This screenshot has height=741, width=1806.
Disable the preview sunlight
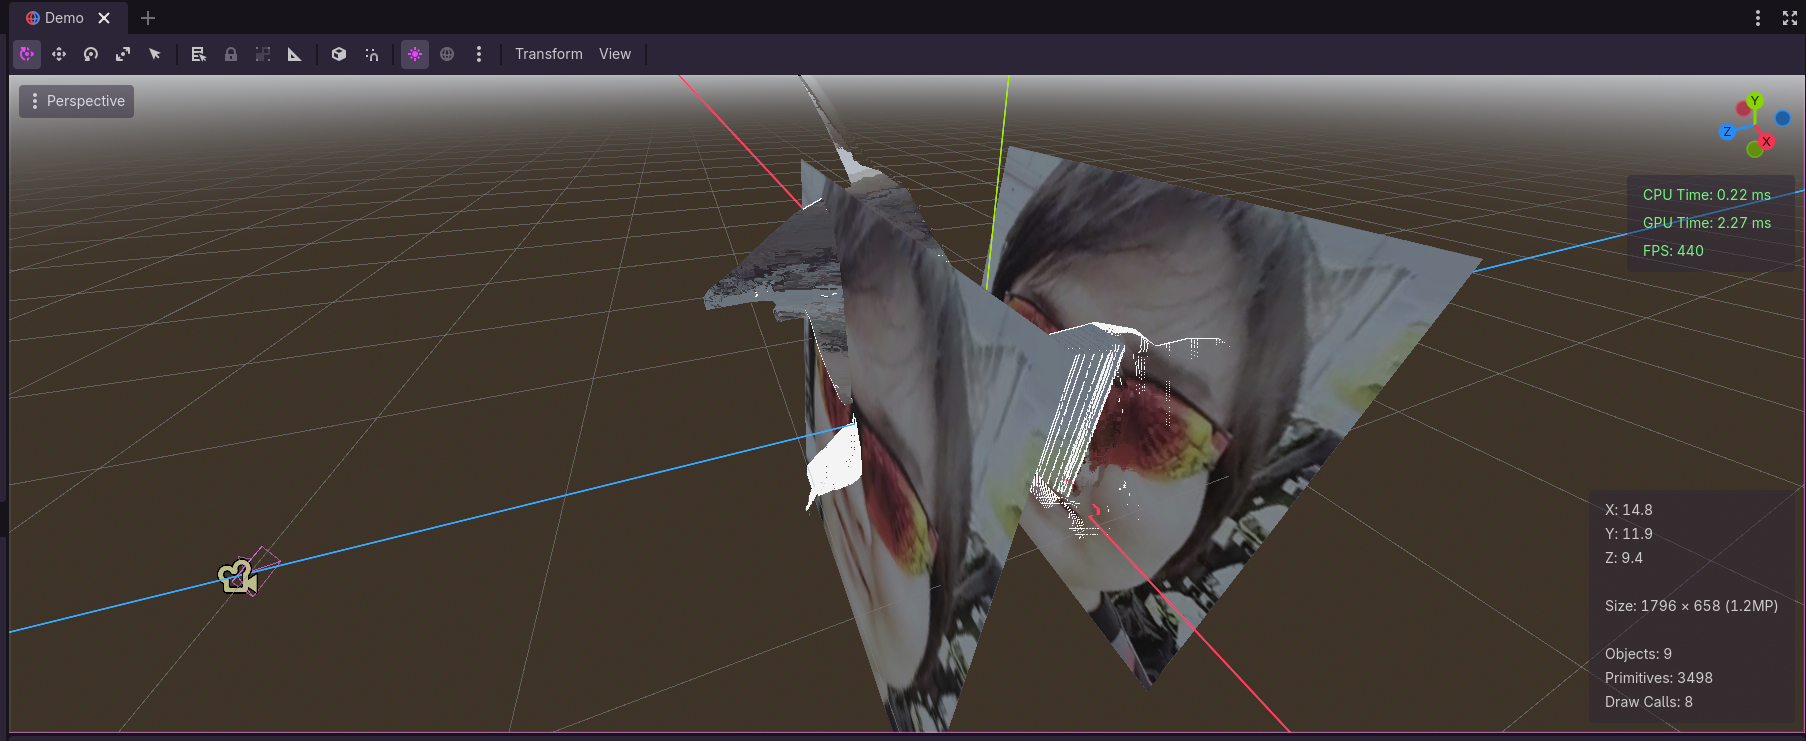(415, 54)
